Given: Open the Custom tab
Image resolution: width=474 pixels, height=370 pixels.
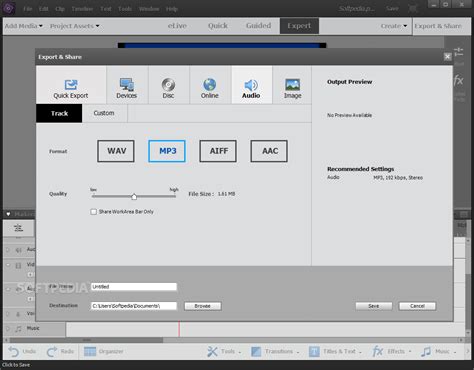Looking at the screenshot, I should [104, 113].
